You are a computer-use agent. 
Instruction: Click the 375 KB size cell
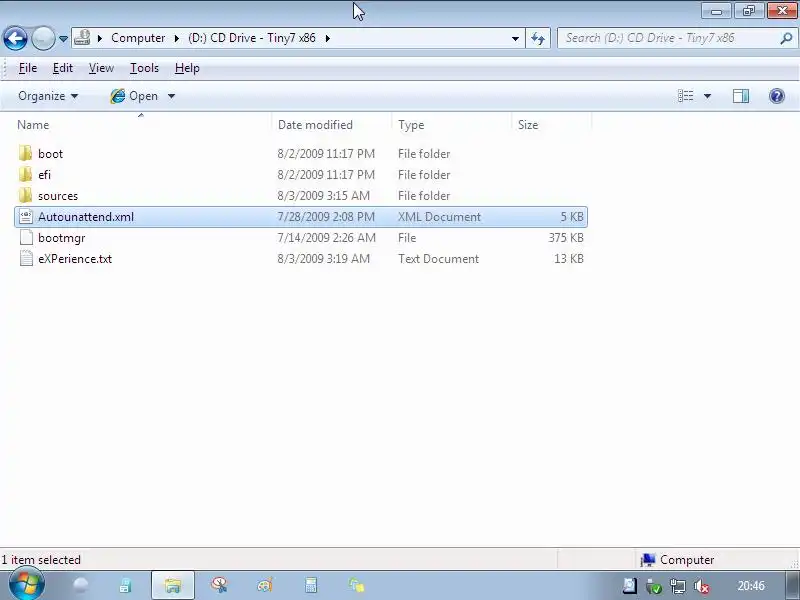(x=566, y=238)
